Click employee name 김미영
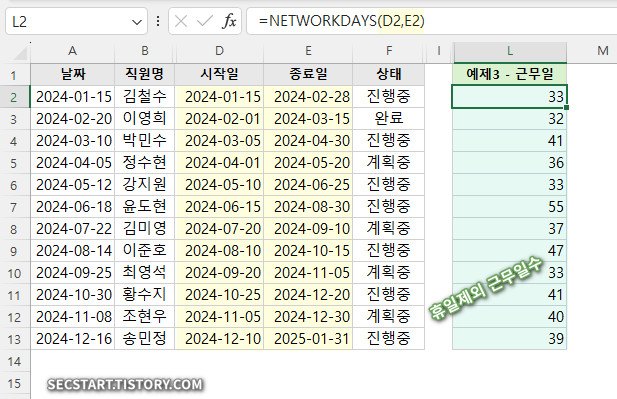The image size is (617, 399). tap(144, 229)
